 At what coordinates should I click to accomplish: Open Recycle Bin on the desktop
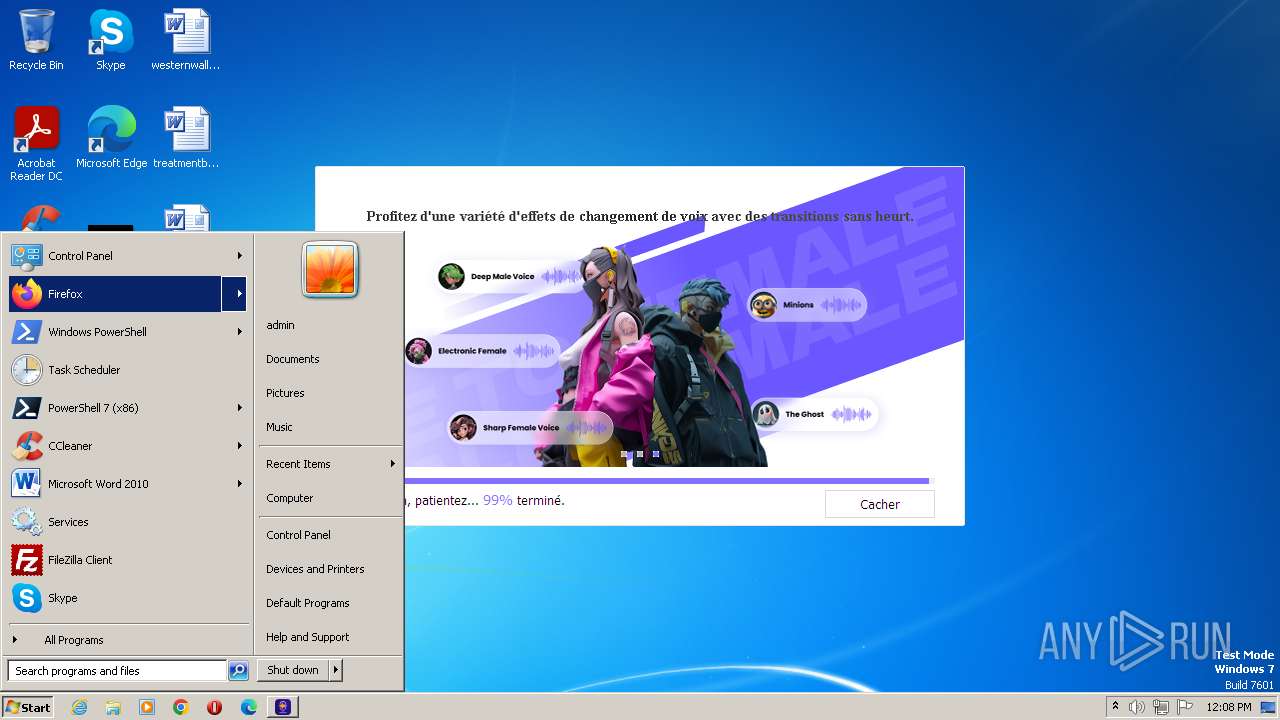(x=36, y=40)
